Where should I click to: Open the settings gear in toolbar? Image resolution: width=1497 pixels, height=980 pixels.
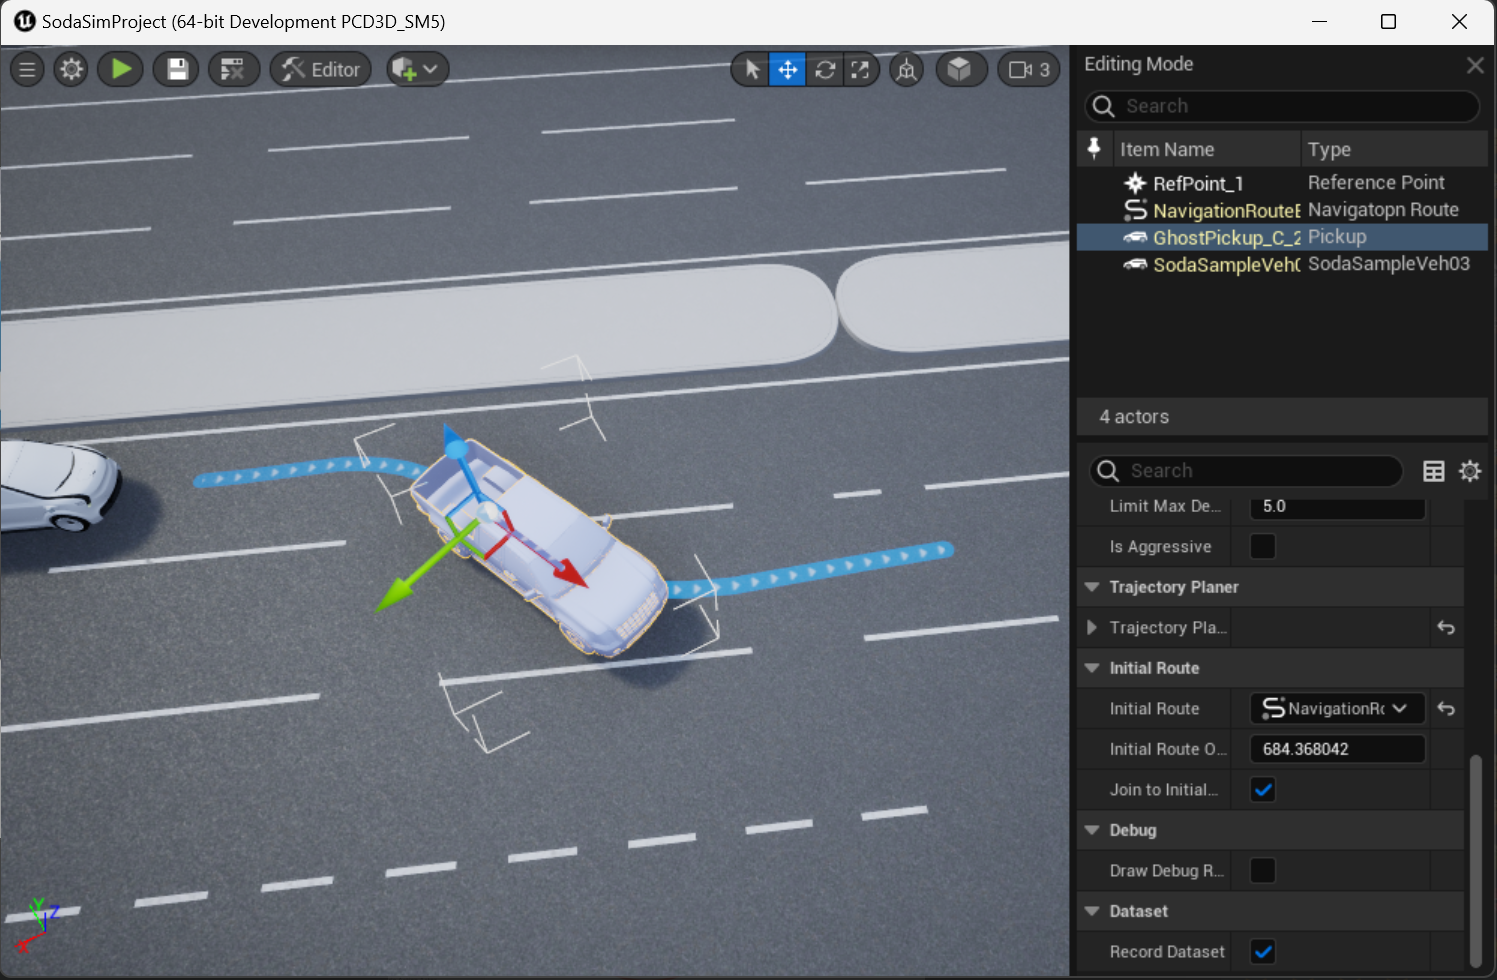(71, 69)
